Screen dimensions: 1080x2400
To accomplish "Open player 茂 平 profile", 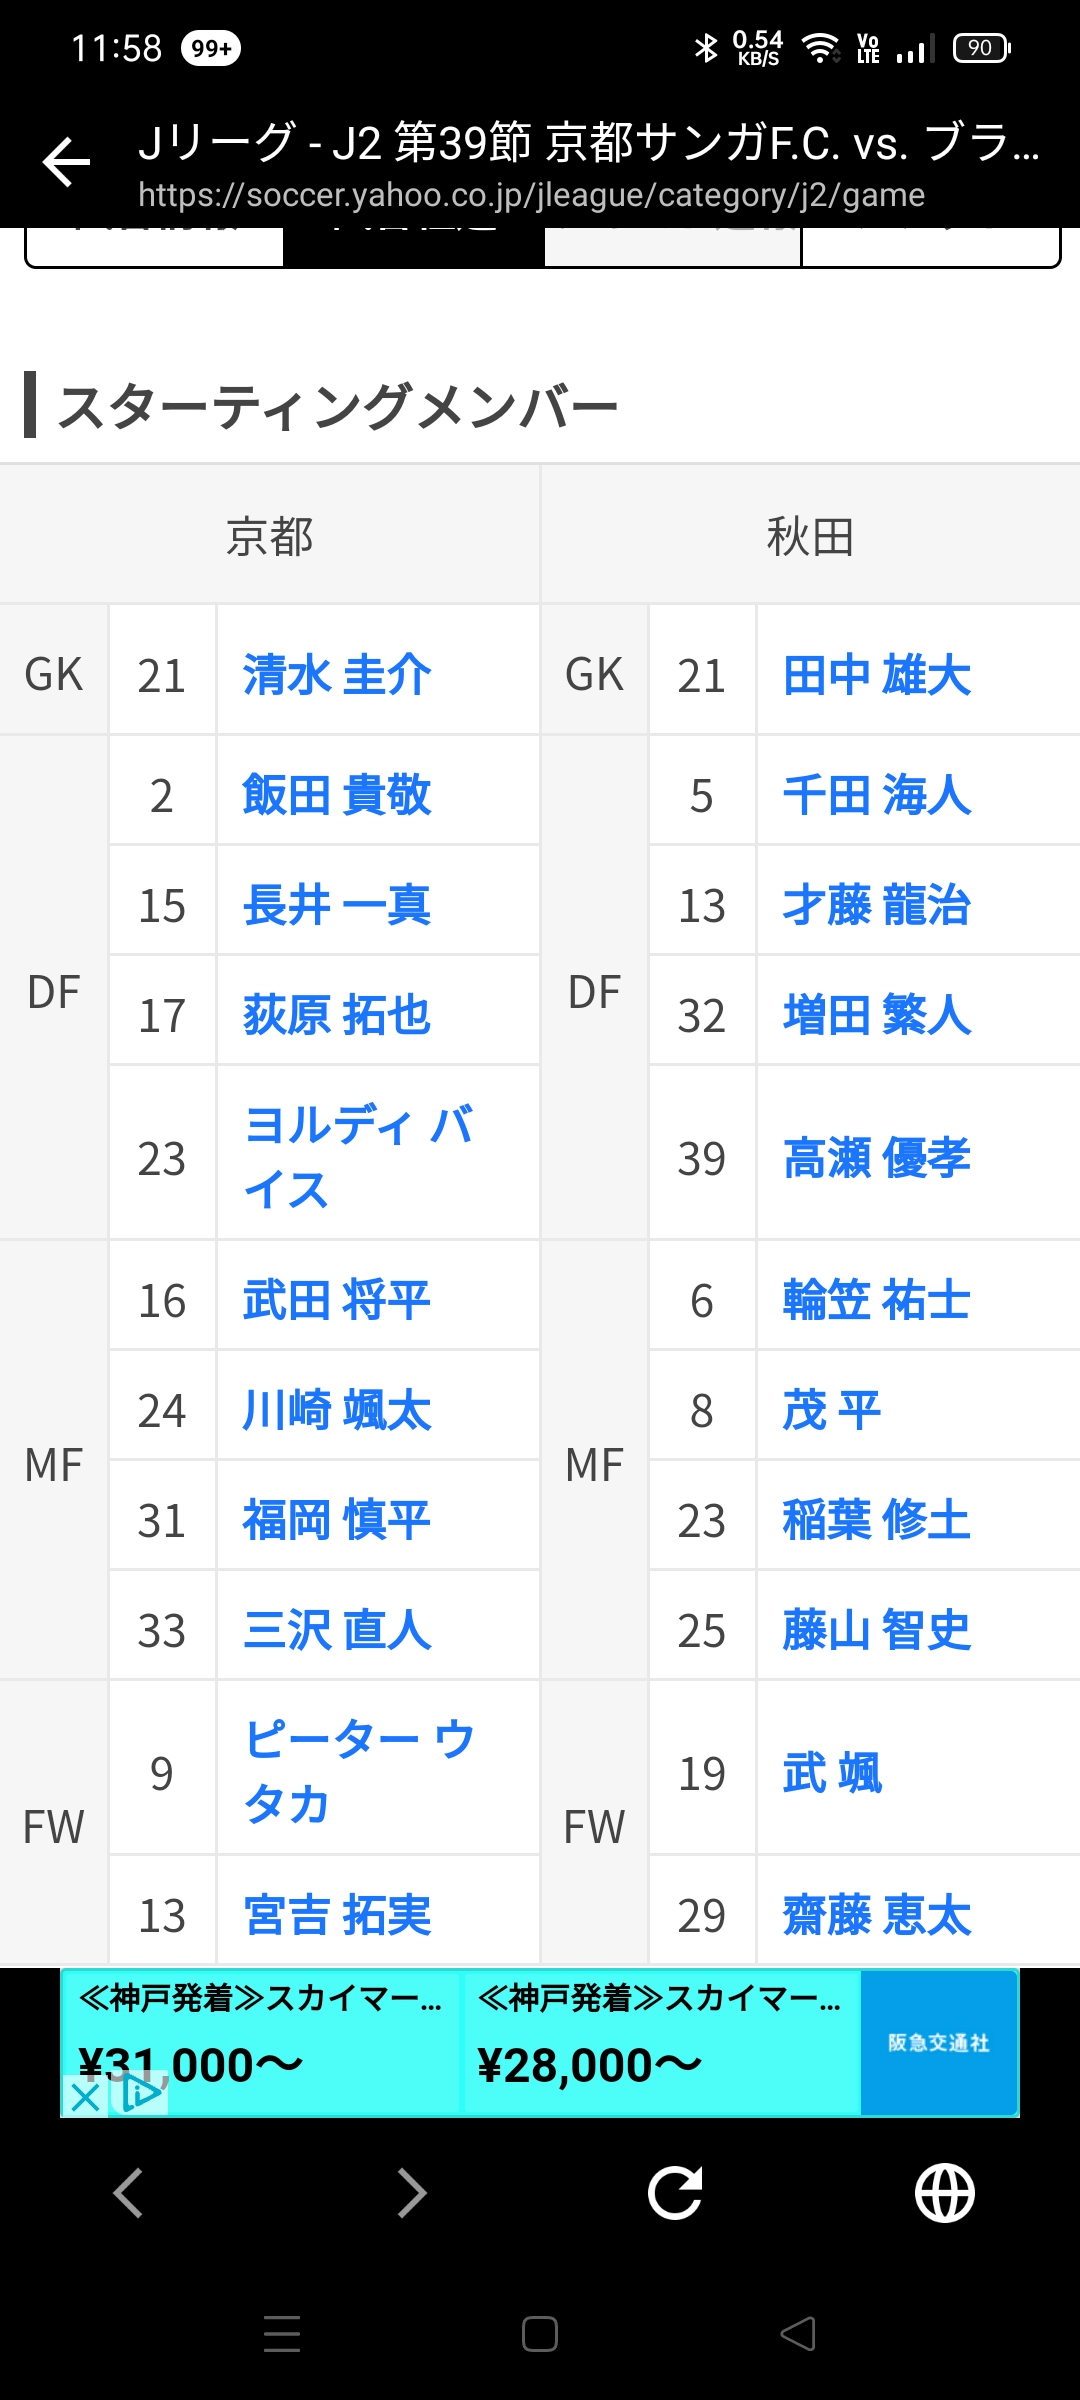I will coord(832,1411).
